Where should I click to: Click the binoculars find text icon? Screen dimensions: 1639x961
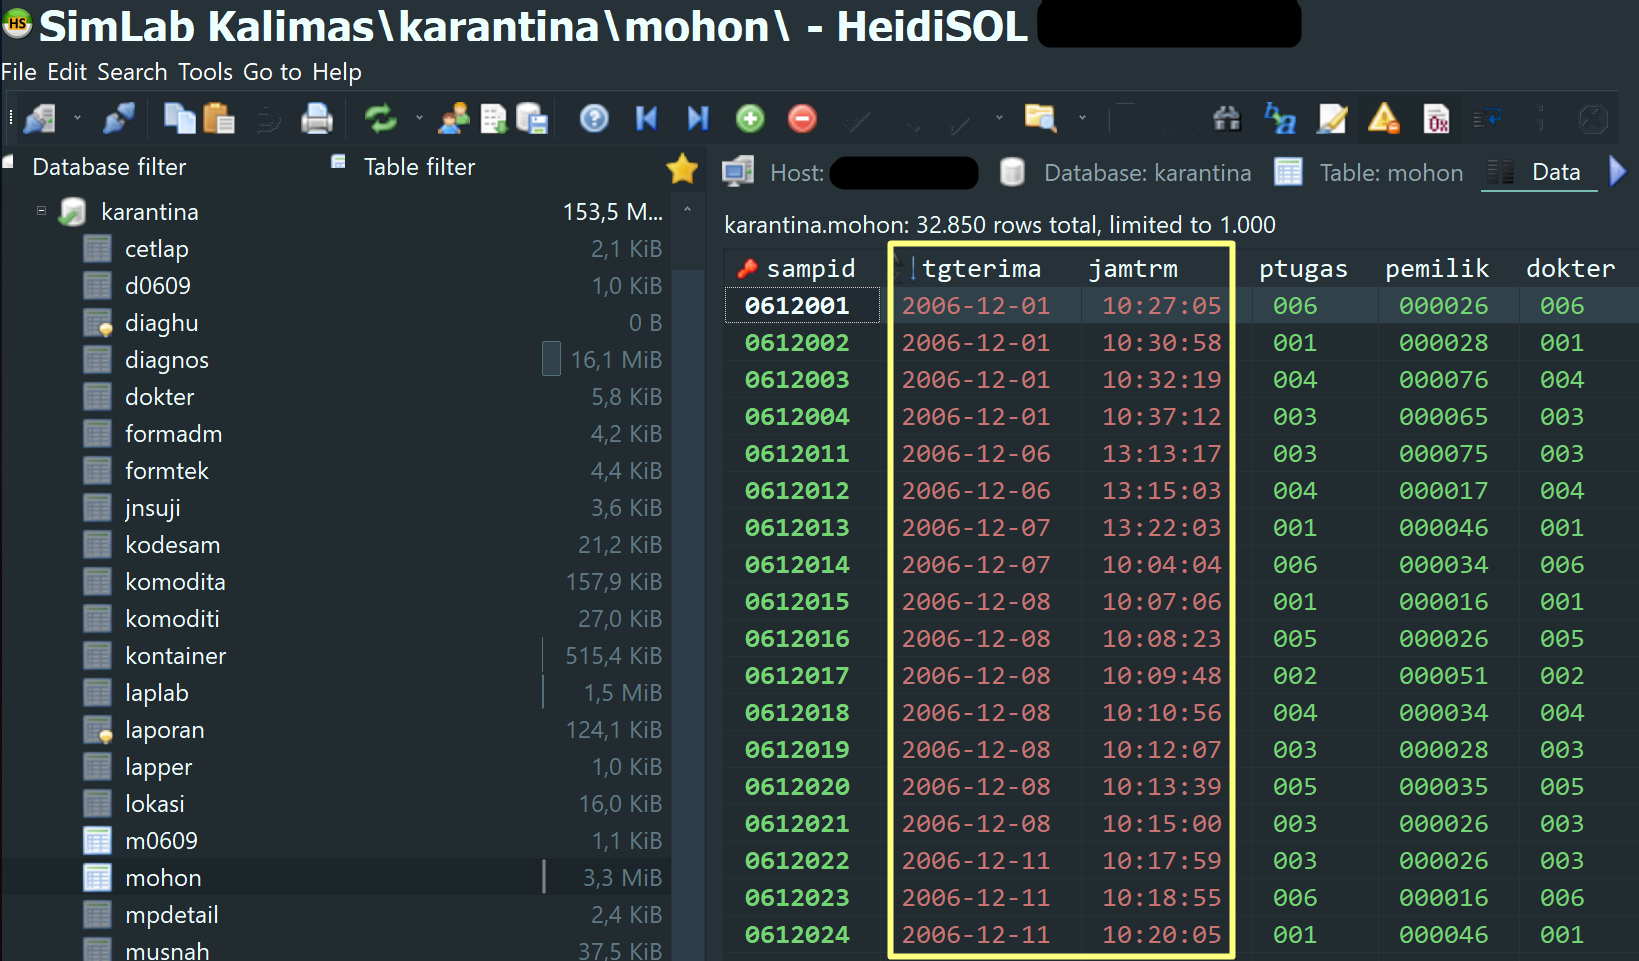click(x=1227, y=119)
